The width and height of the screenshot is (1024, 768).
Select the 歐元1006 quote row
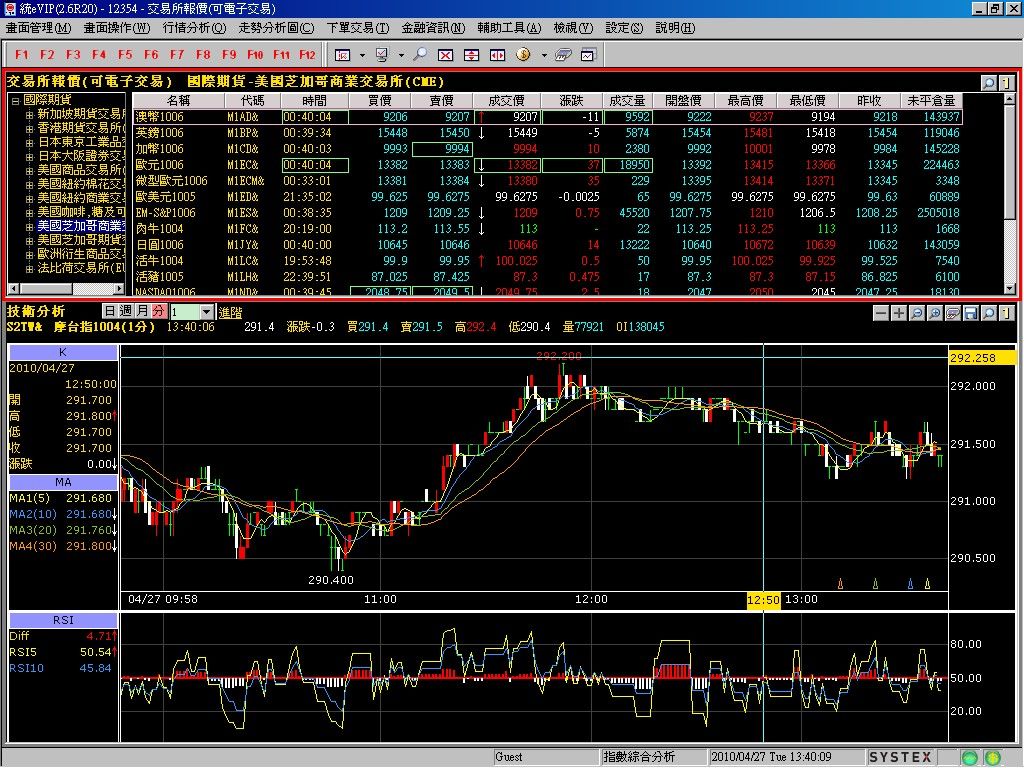click(x=547, y=165)
